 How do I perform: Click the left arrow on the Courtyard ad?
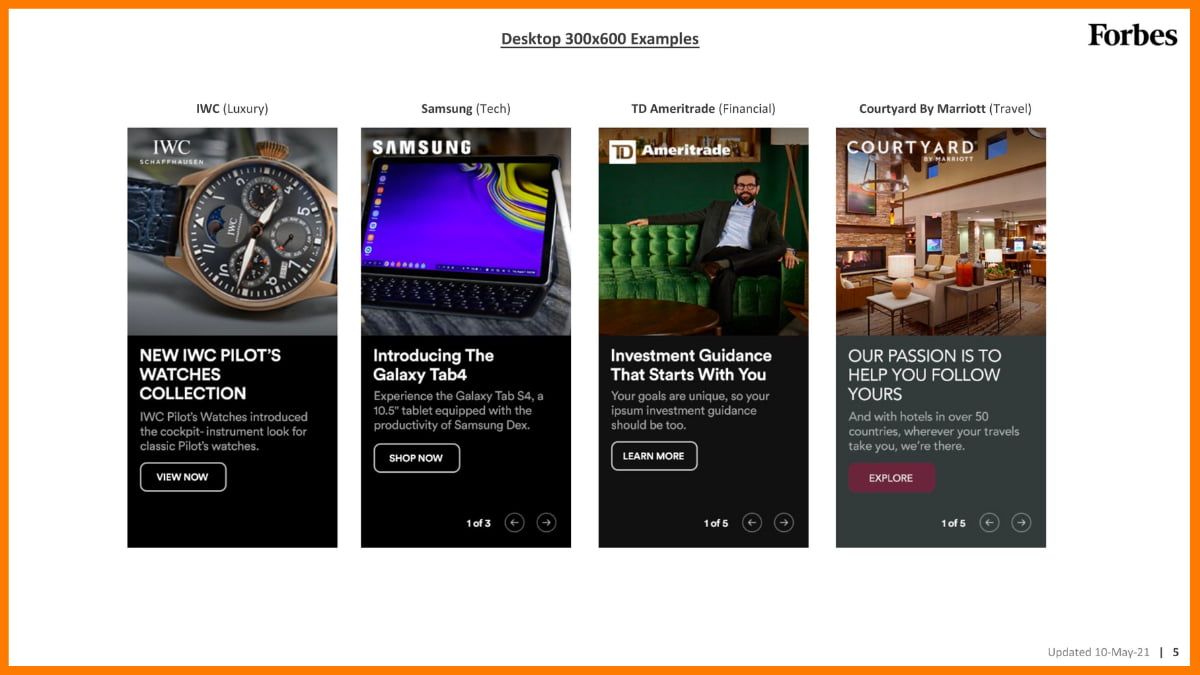[x=989, y=522]
